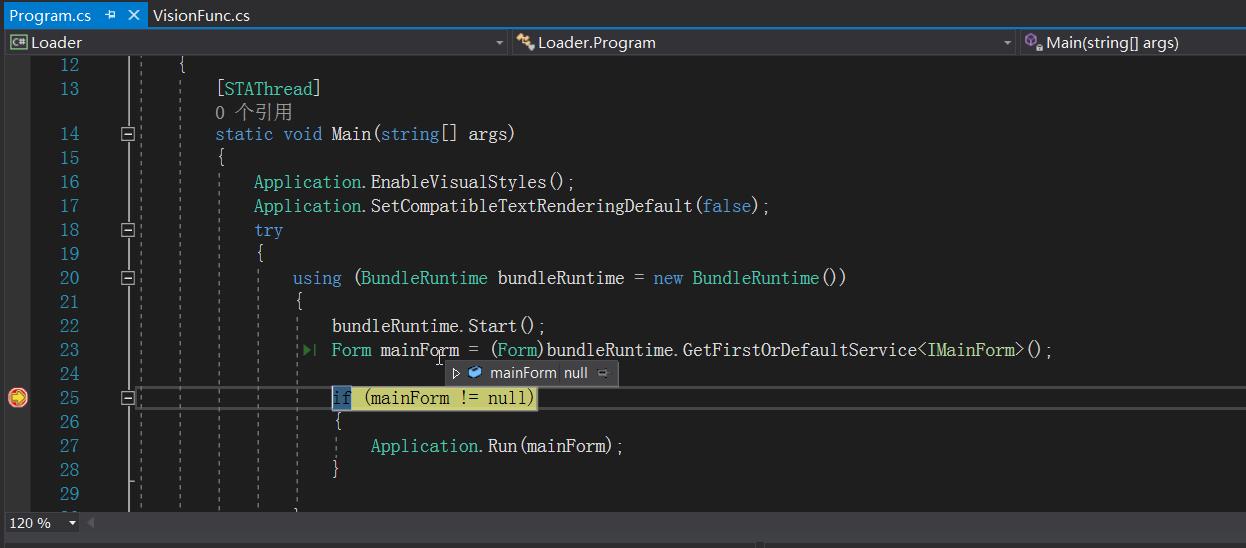Viewport: 1246px width, 548px height.
Task: Click line number 21 in the gutter
Action: click(69, 302)
